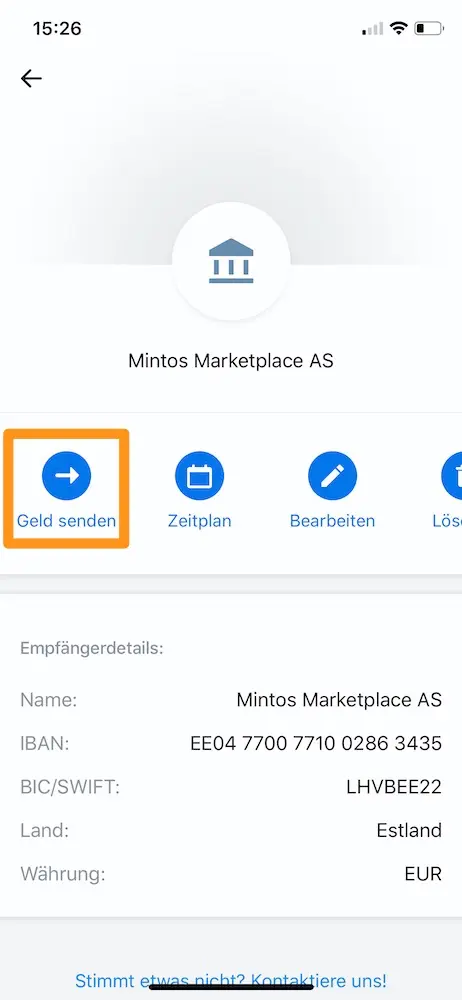Select the Geld senden label
Screen dimensions: 462x1000
tap(66, 521)
